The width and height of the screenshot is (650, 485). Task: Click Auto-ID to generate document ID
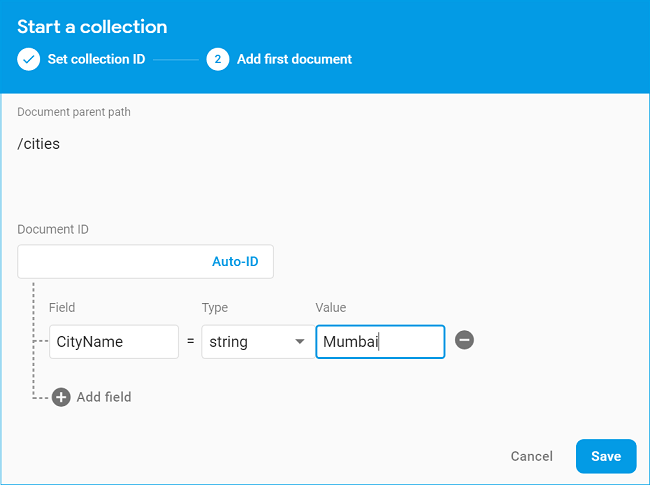tap(235, 262)
